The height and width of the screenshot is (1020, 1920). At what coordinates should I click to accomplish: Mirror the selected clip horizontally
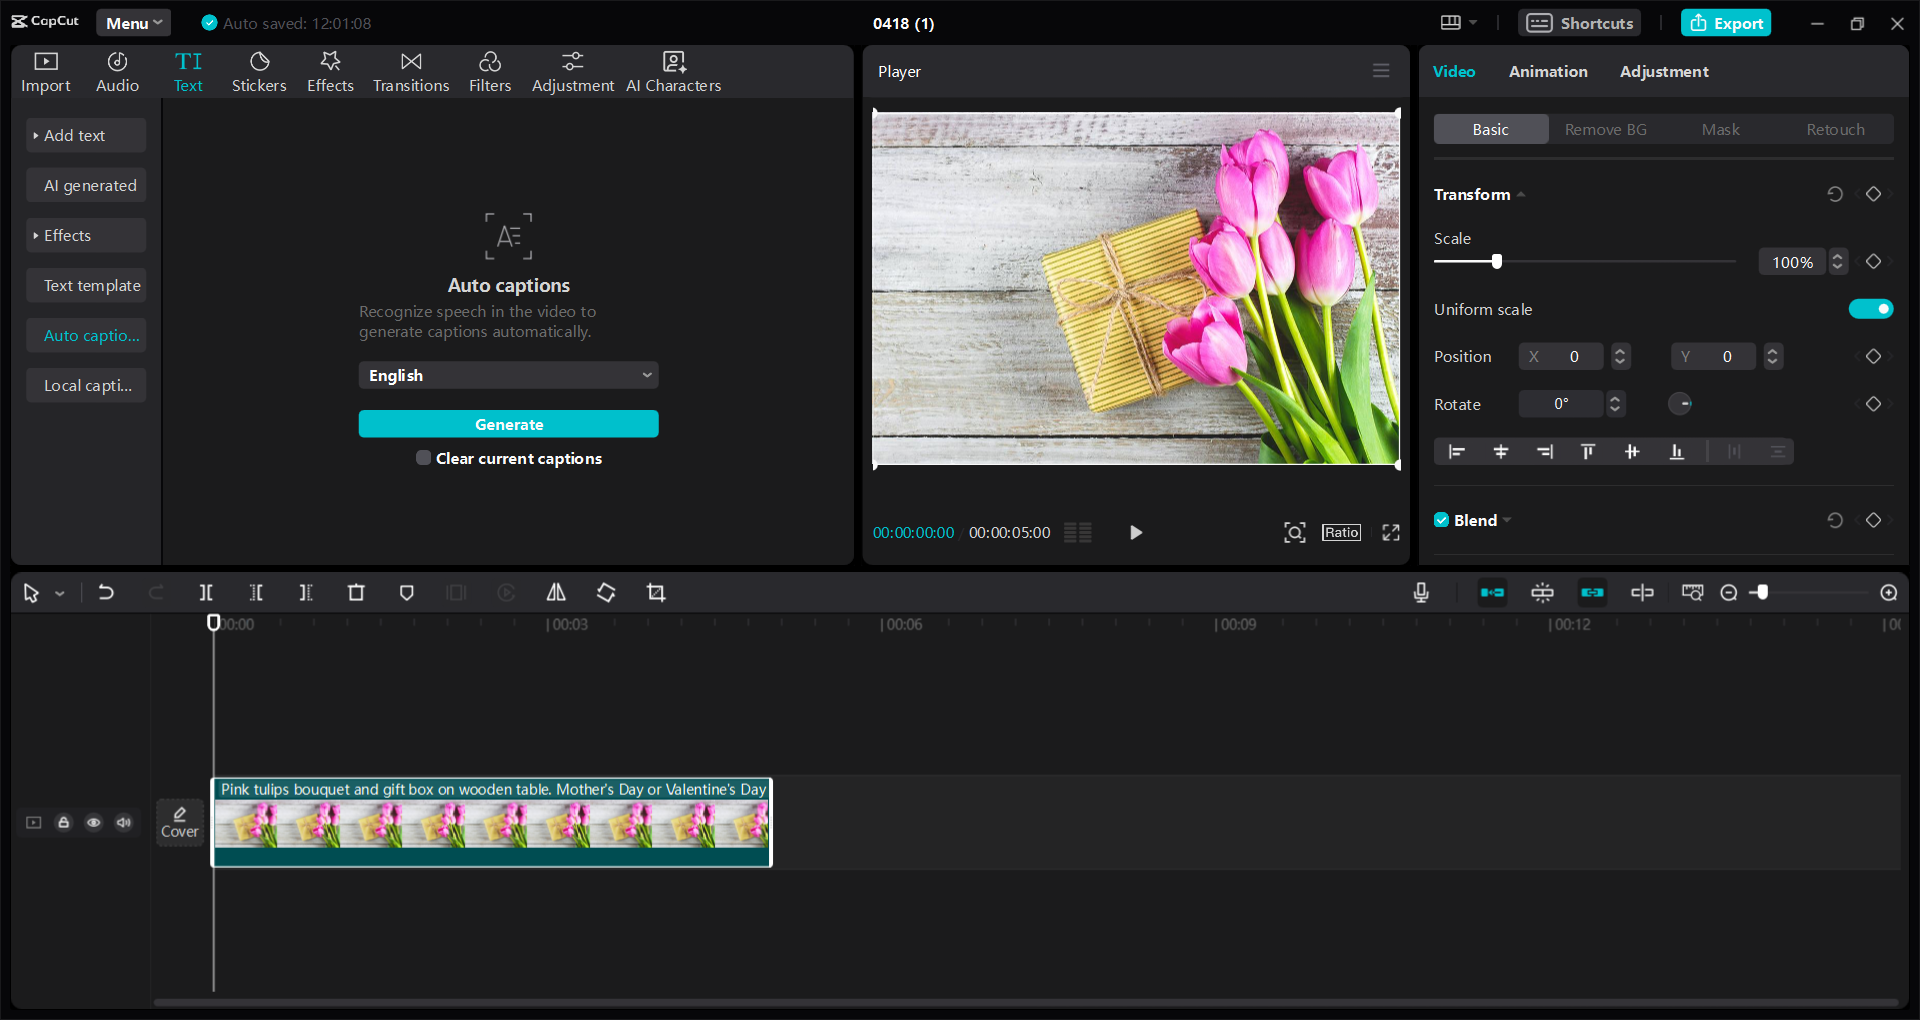[x=556, y=592]
